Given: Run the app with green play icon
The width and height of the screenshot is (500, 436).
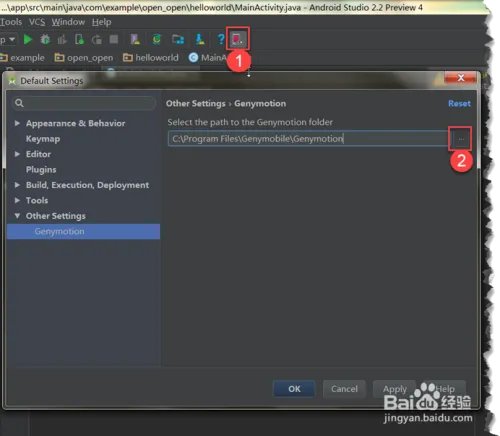Looking at the screenshot, I should point(28,40).
